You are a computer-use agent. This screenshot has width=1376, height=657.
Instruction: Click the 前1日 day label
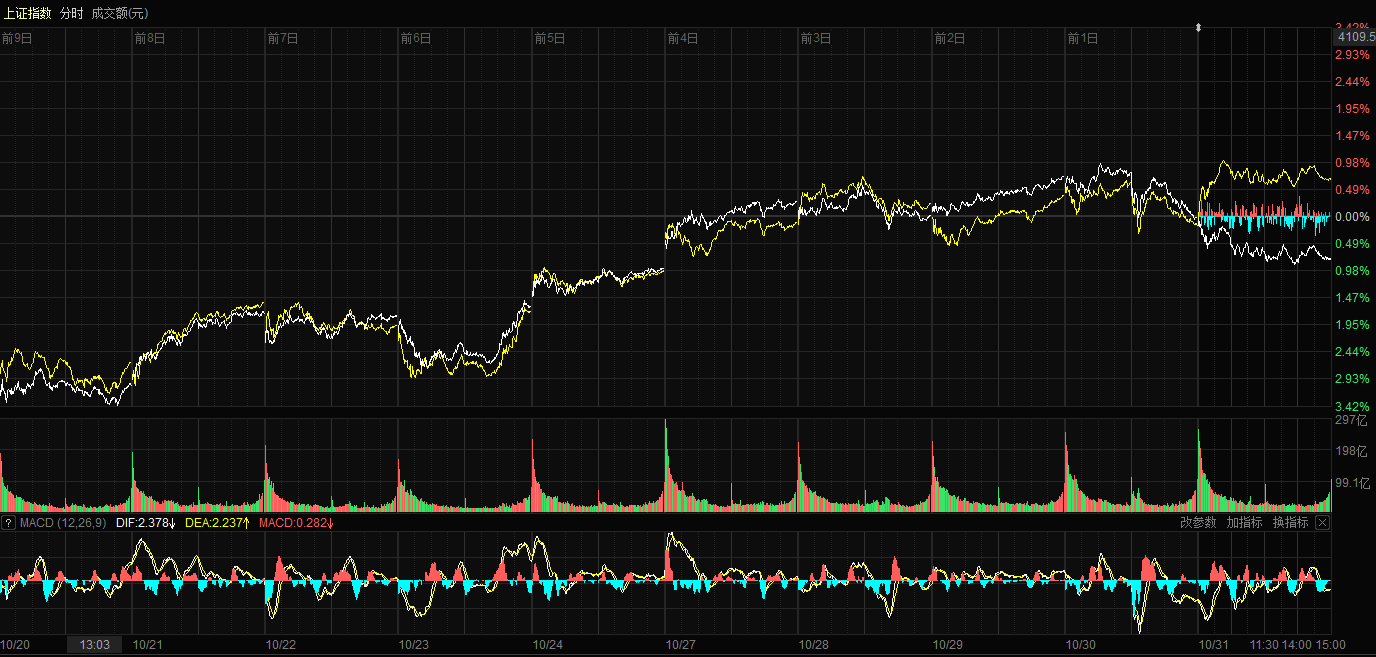(x=1082, y=39)
